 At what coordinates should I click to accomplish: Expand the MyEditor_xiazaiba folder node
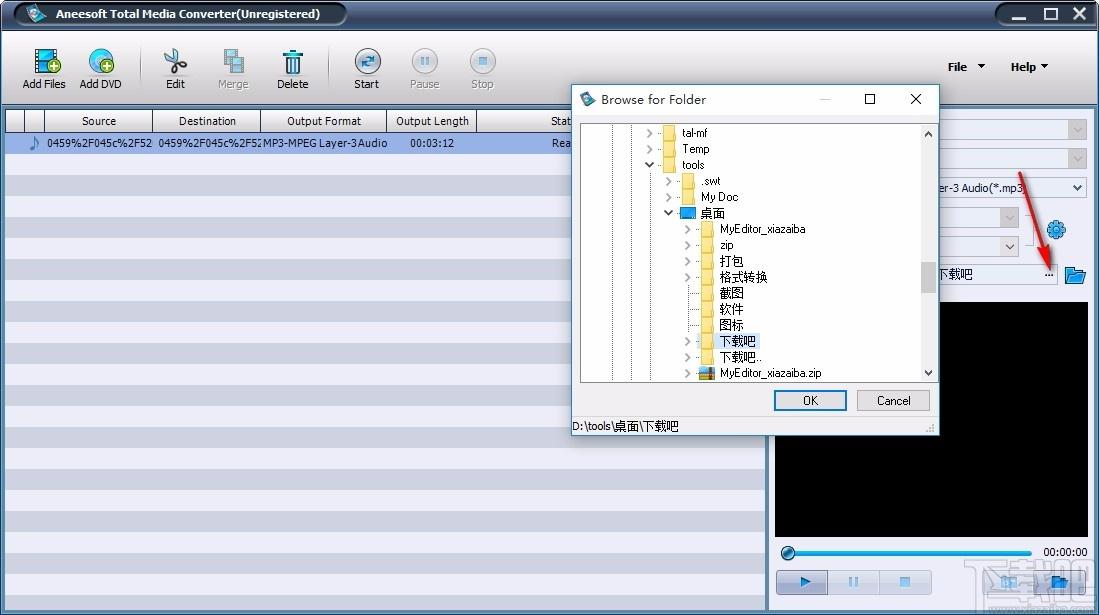(x=688, y=229)
